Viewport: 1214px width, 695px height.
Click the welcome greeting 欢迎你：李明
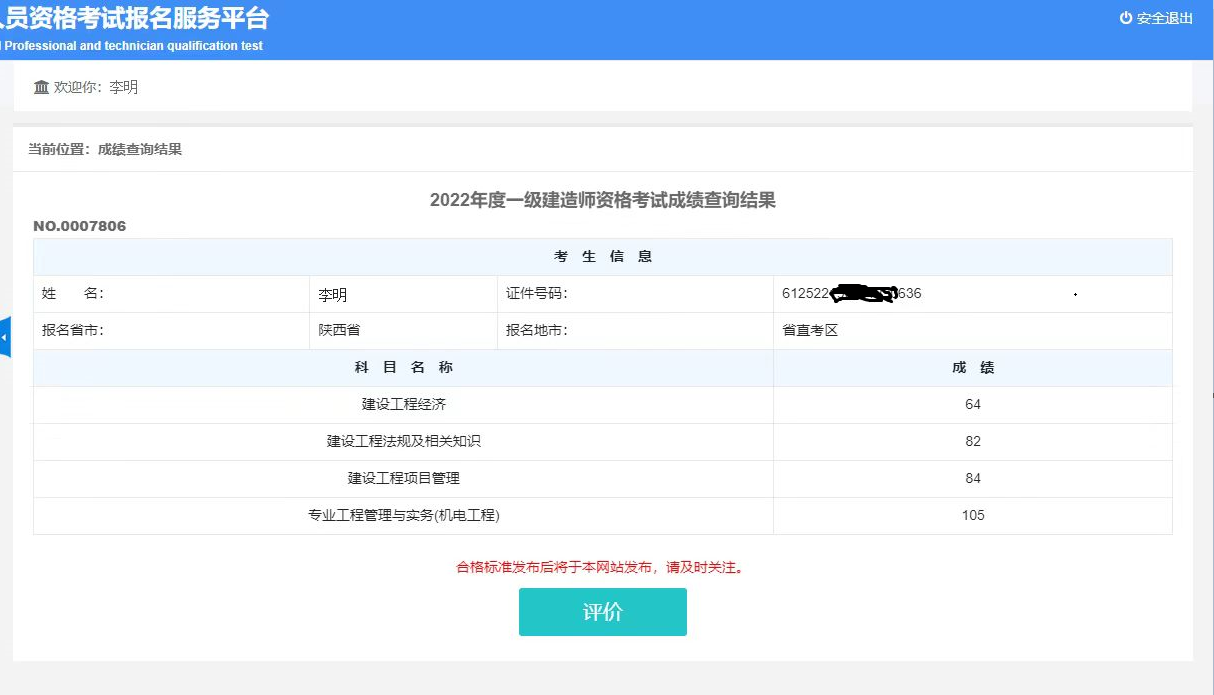(x=95, y=87)
